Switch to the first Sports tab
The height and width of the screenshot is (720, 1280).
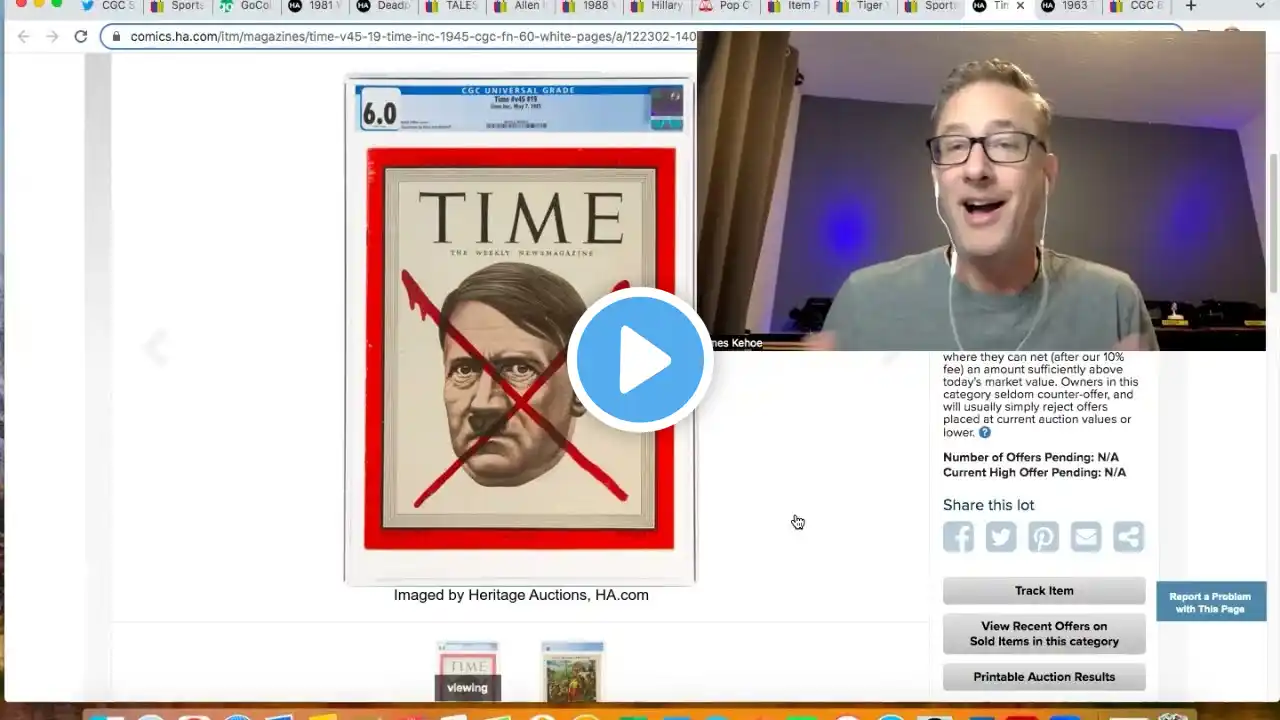[179, 6]
